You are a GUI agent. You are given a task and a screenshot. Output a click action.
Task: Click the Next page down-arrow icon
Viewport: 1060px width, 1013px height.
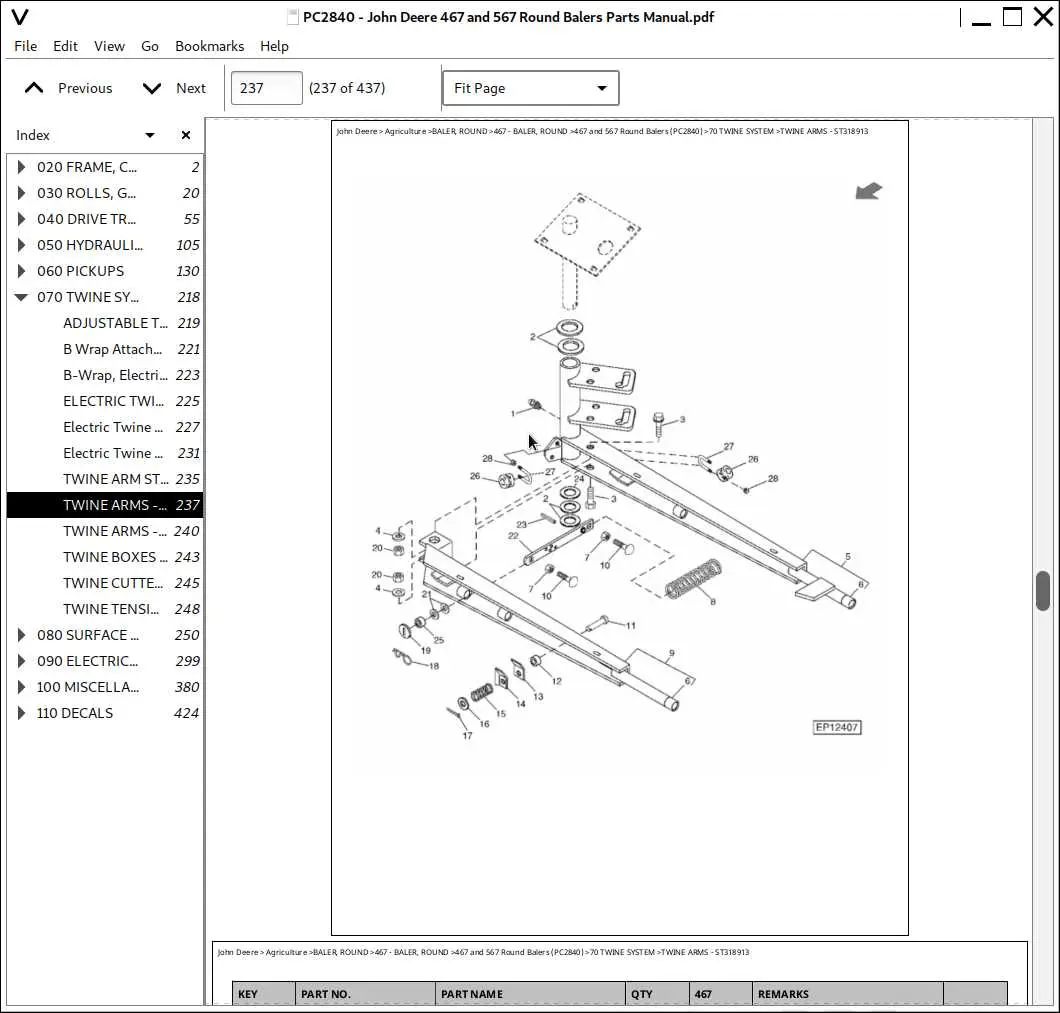tap(152, 88)
